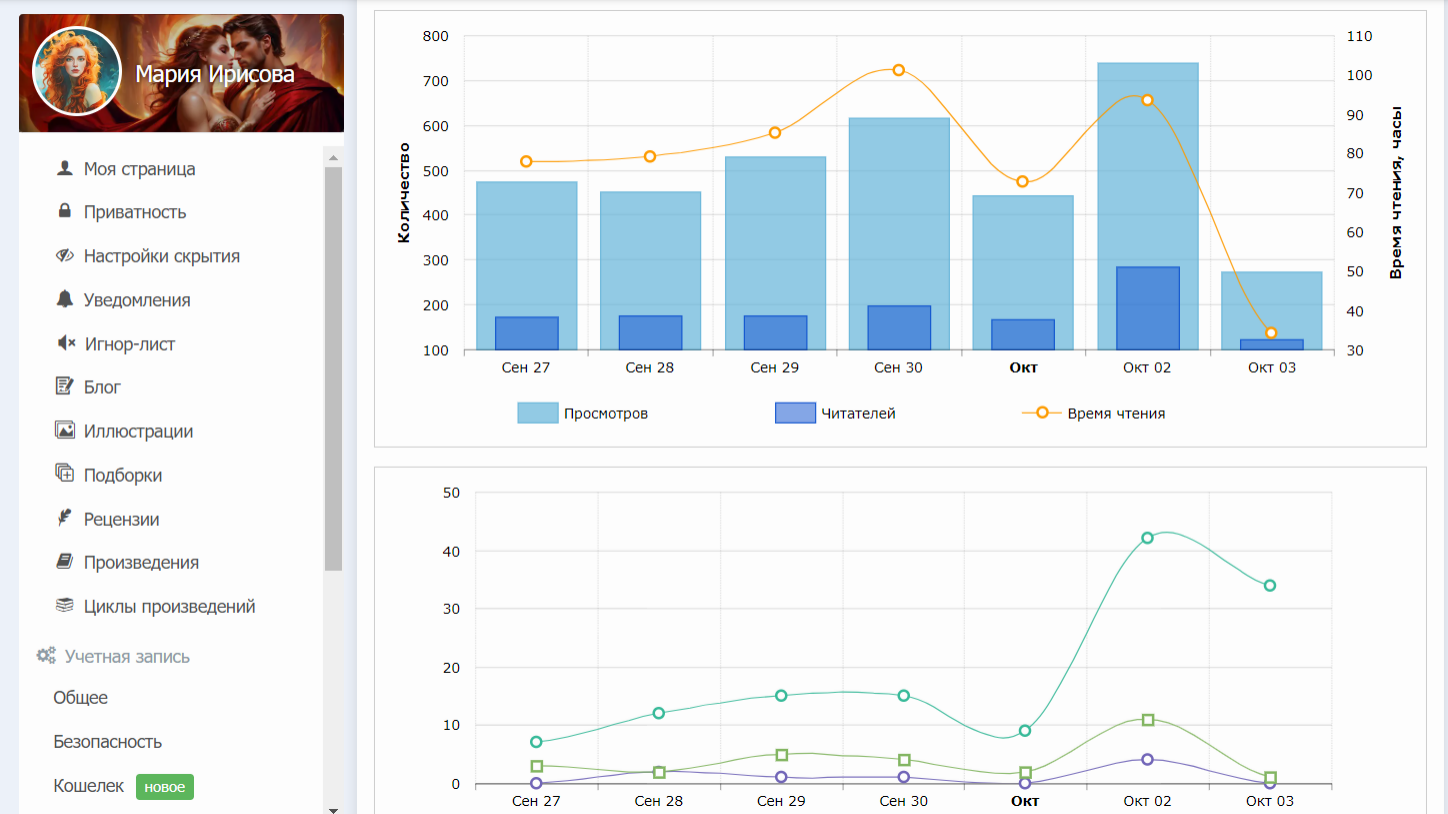Viewport: 1448px width, 814px height.
Task: Open the Подборки section
Action: point(122,475)
